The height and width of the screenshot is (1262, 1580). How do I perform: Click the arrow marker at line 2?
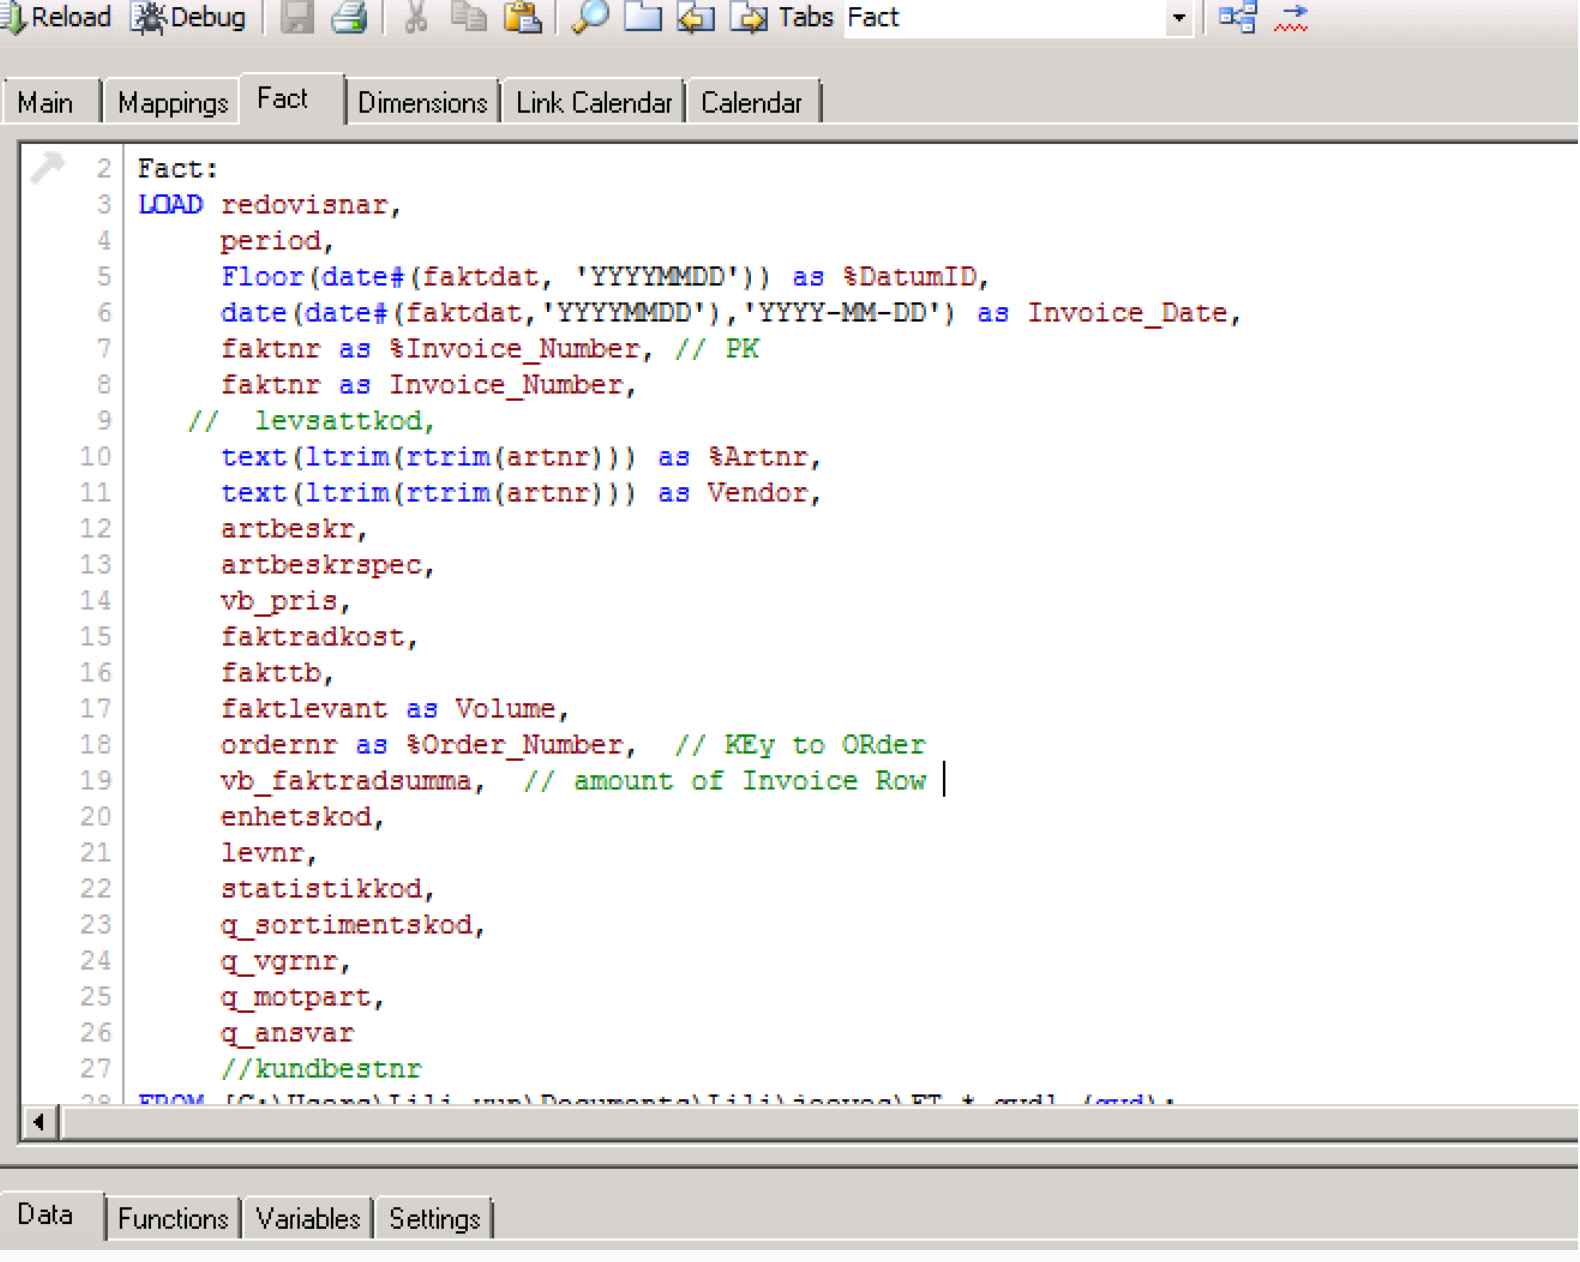coord(47,166)
